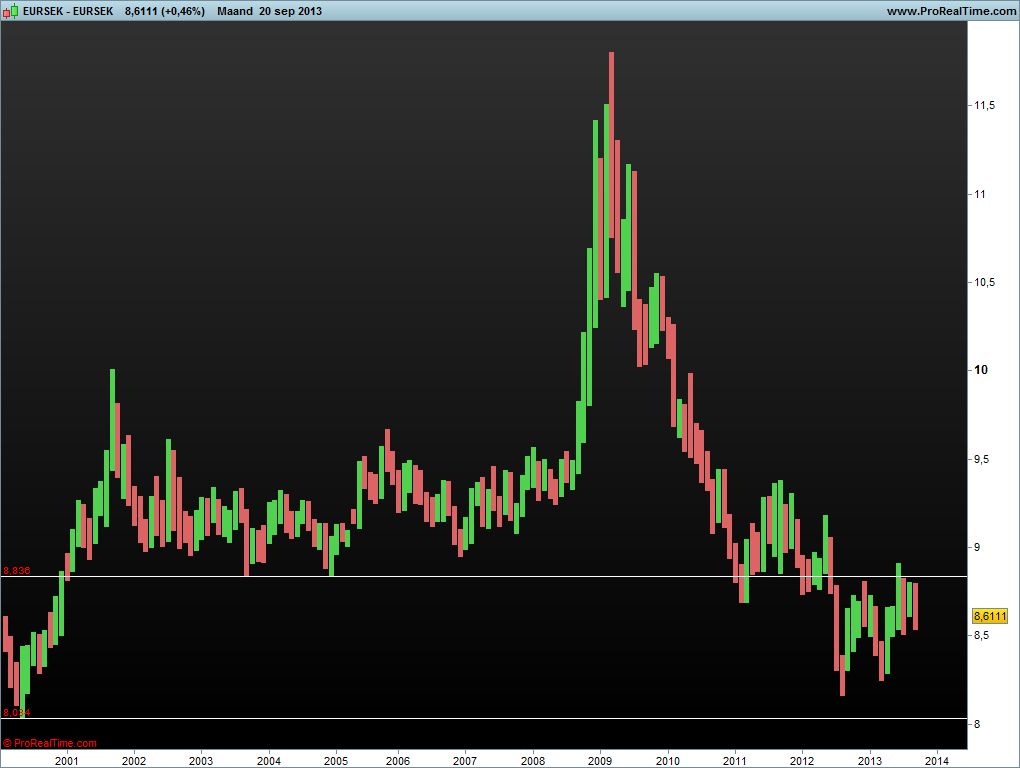The width and height of the screenshot is (1020, 768).
Task: Click the 20 sep 2013 date label
Action: (x=290, y=11)
